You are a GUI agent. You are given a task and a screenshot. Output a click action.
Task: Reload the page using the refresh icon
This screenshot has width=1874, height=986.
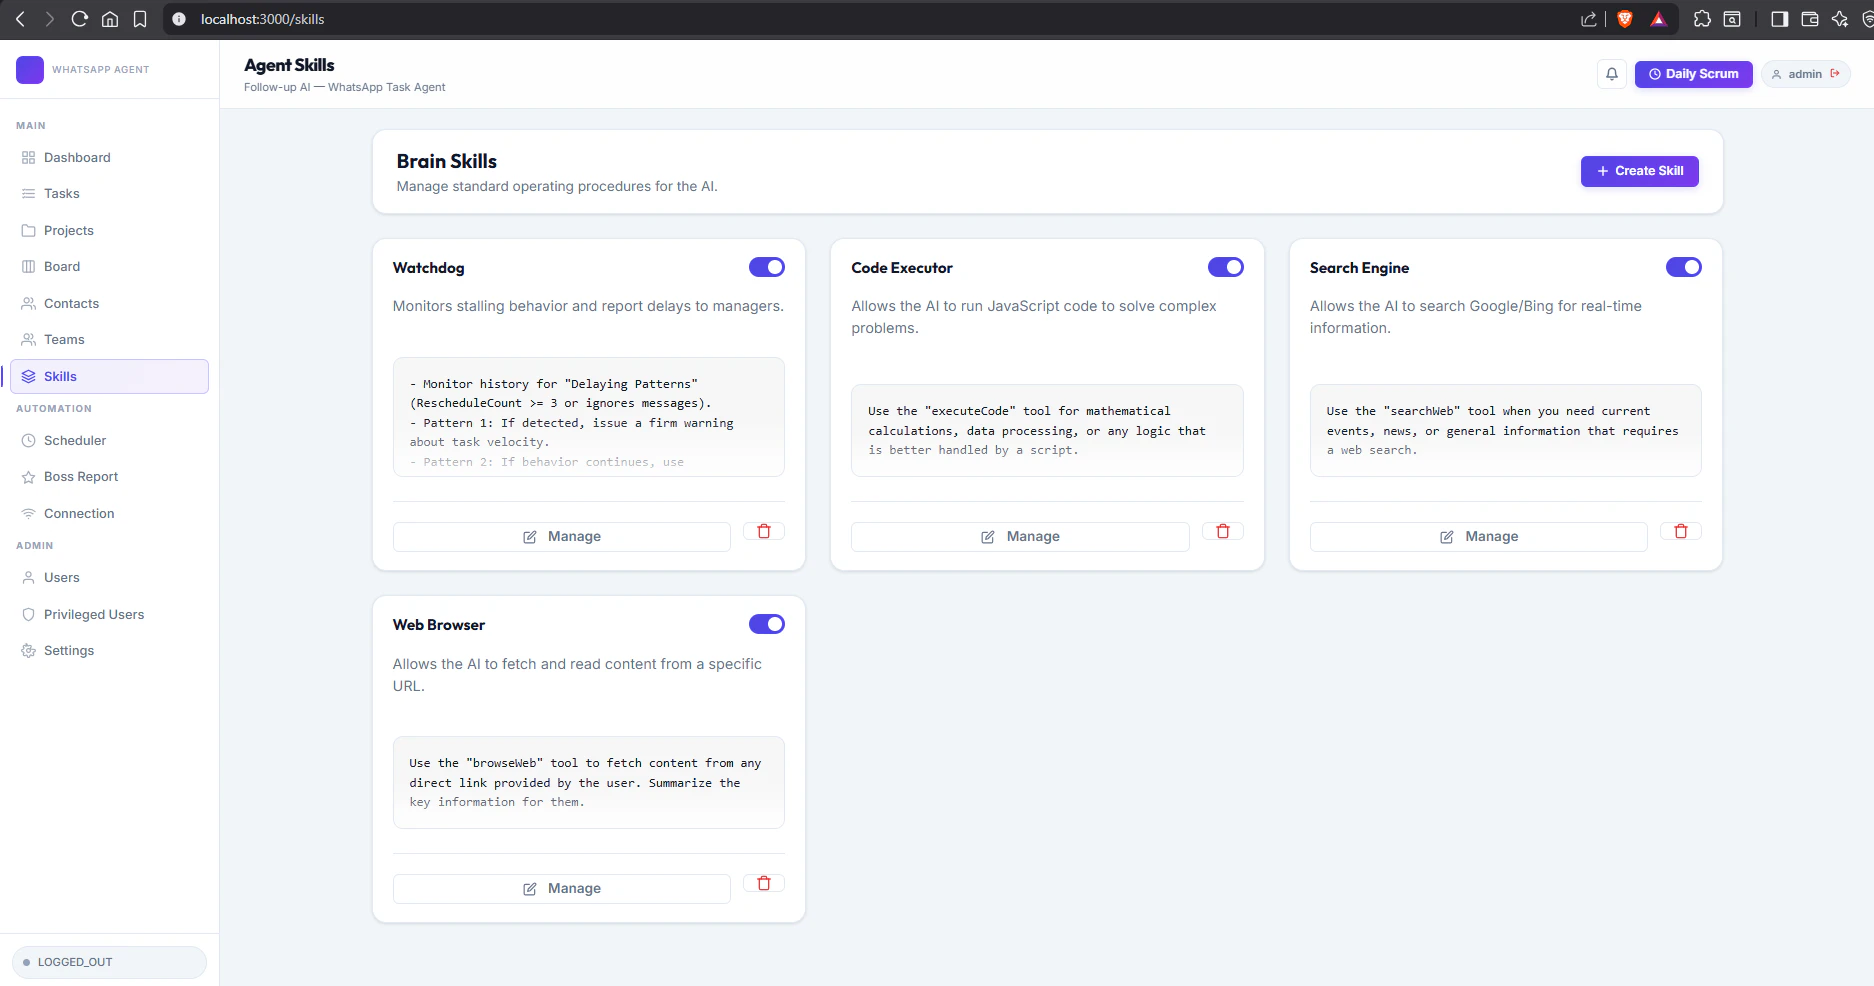click(x=78, y=18)
